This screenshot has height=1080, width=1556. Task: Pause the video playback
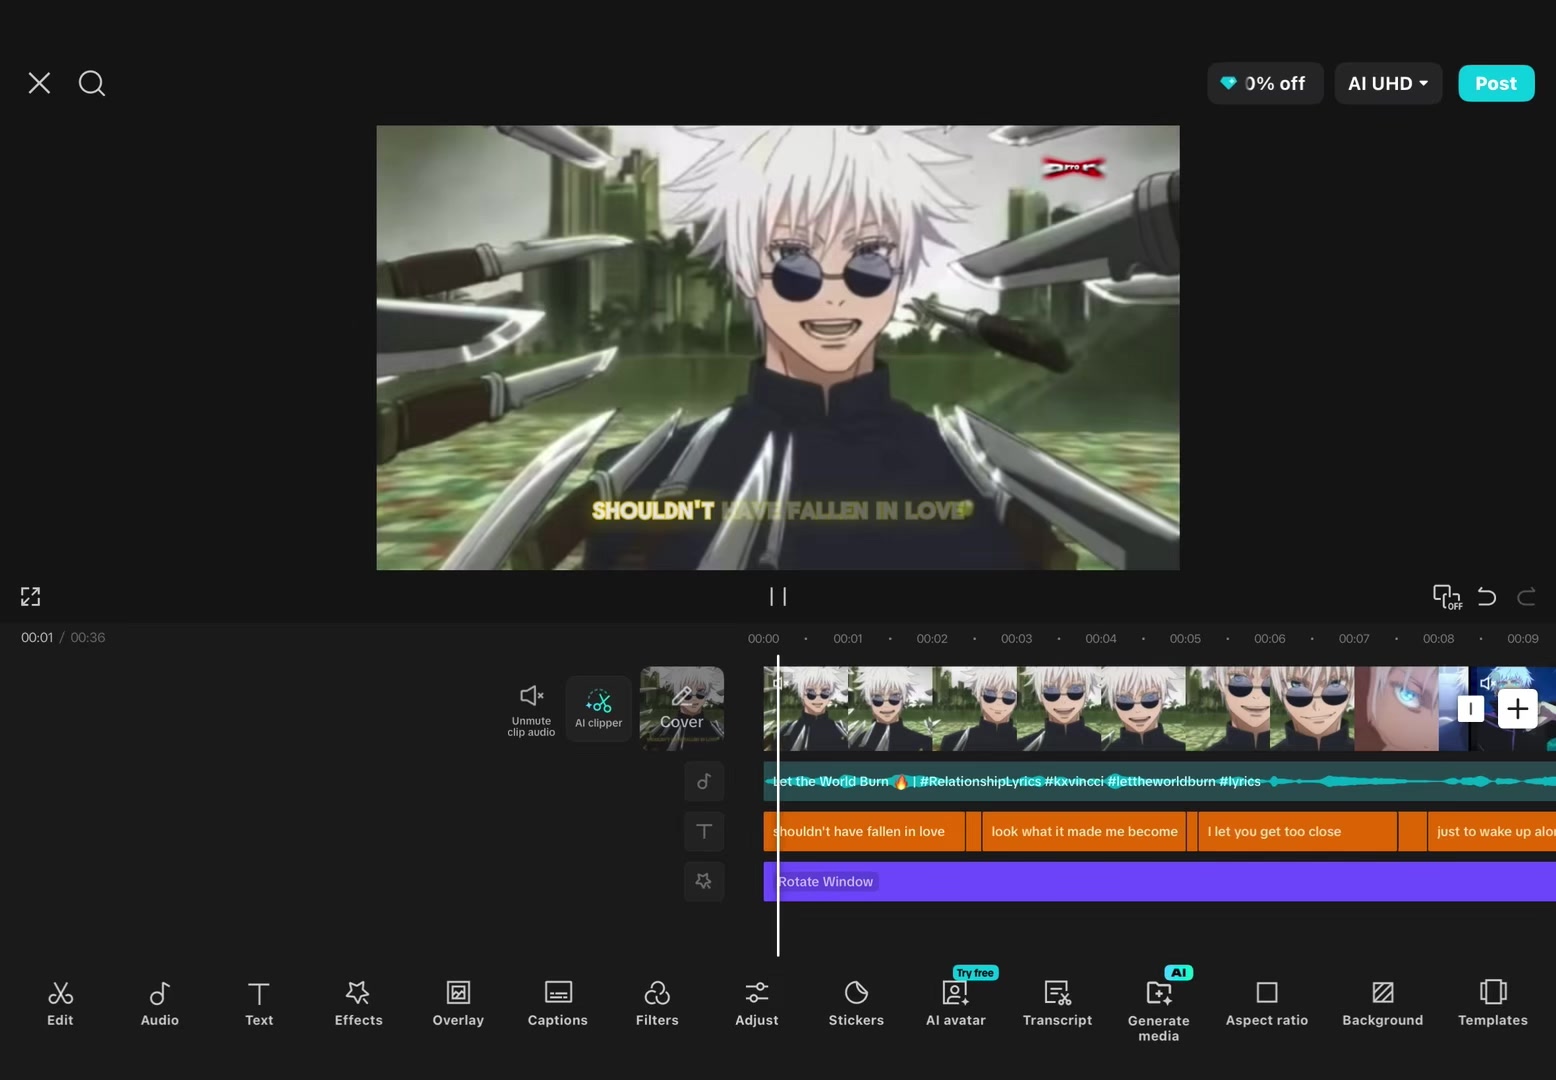coord(778,597)
